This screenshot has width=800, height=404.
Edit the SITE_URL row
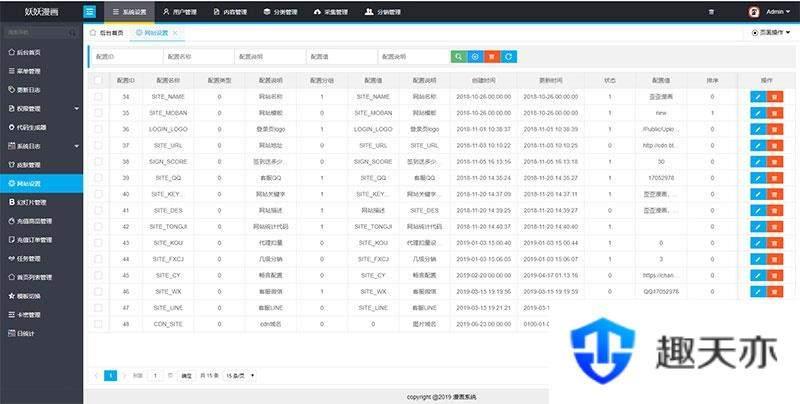[x=758, y=145]
